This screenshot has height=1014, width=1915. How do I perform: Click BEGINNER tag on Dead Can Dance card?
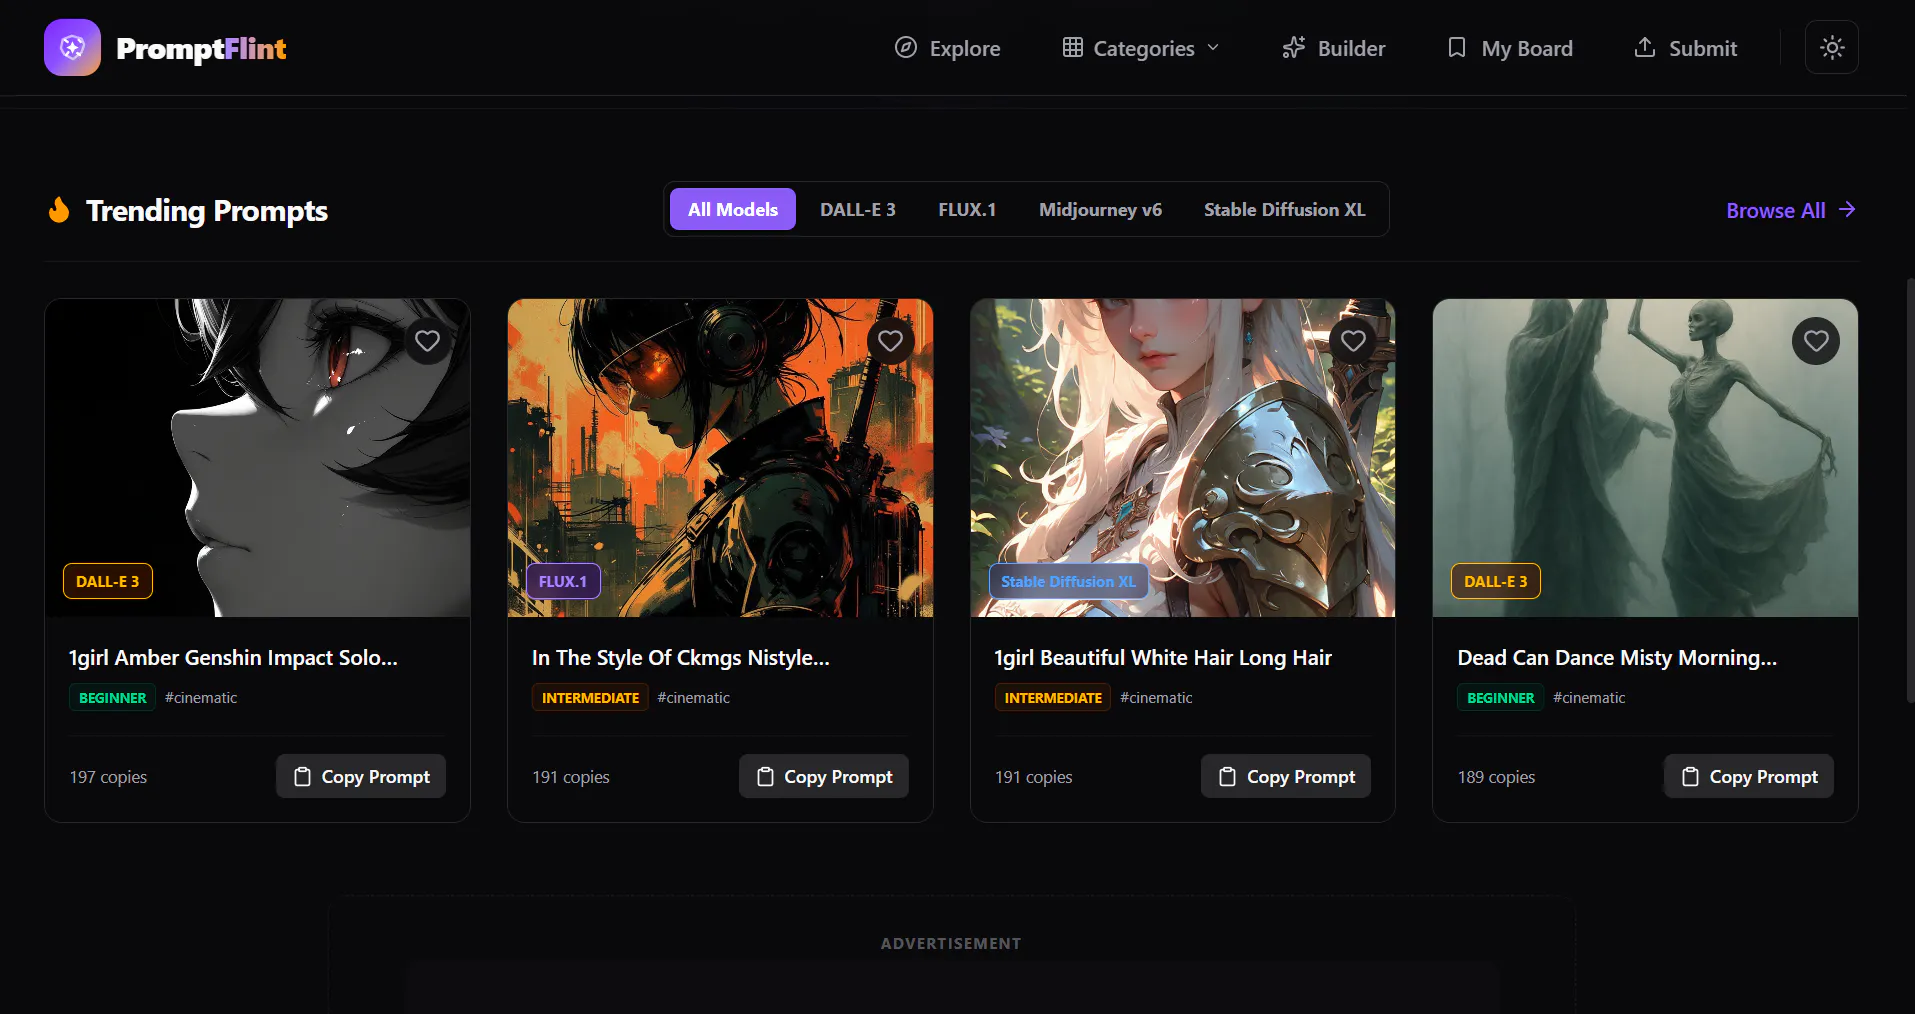click(x=1500, y=698)
